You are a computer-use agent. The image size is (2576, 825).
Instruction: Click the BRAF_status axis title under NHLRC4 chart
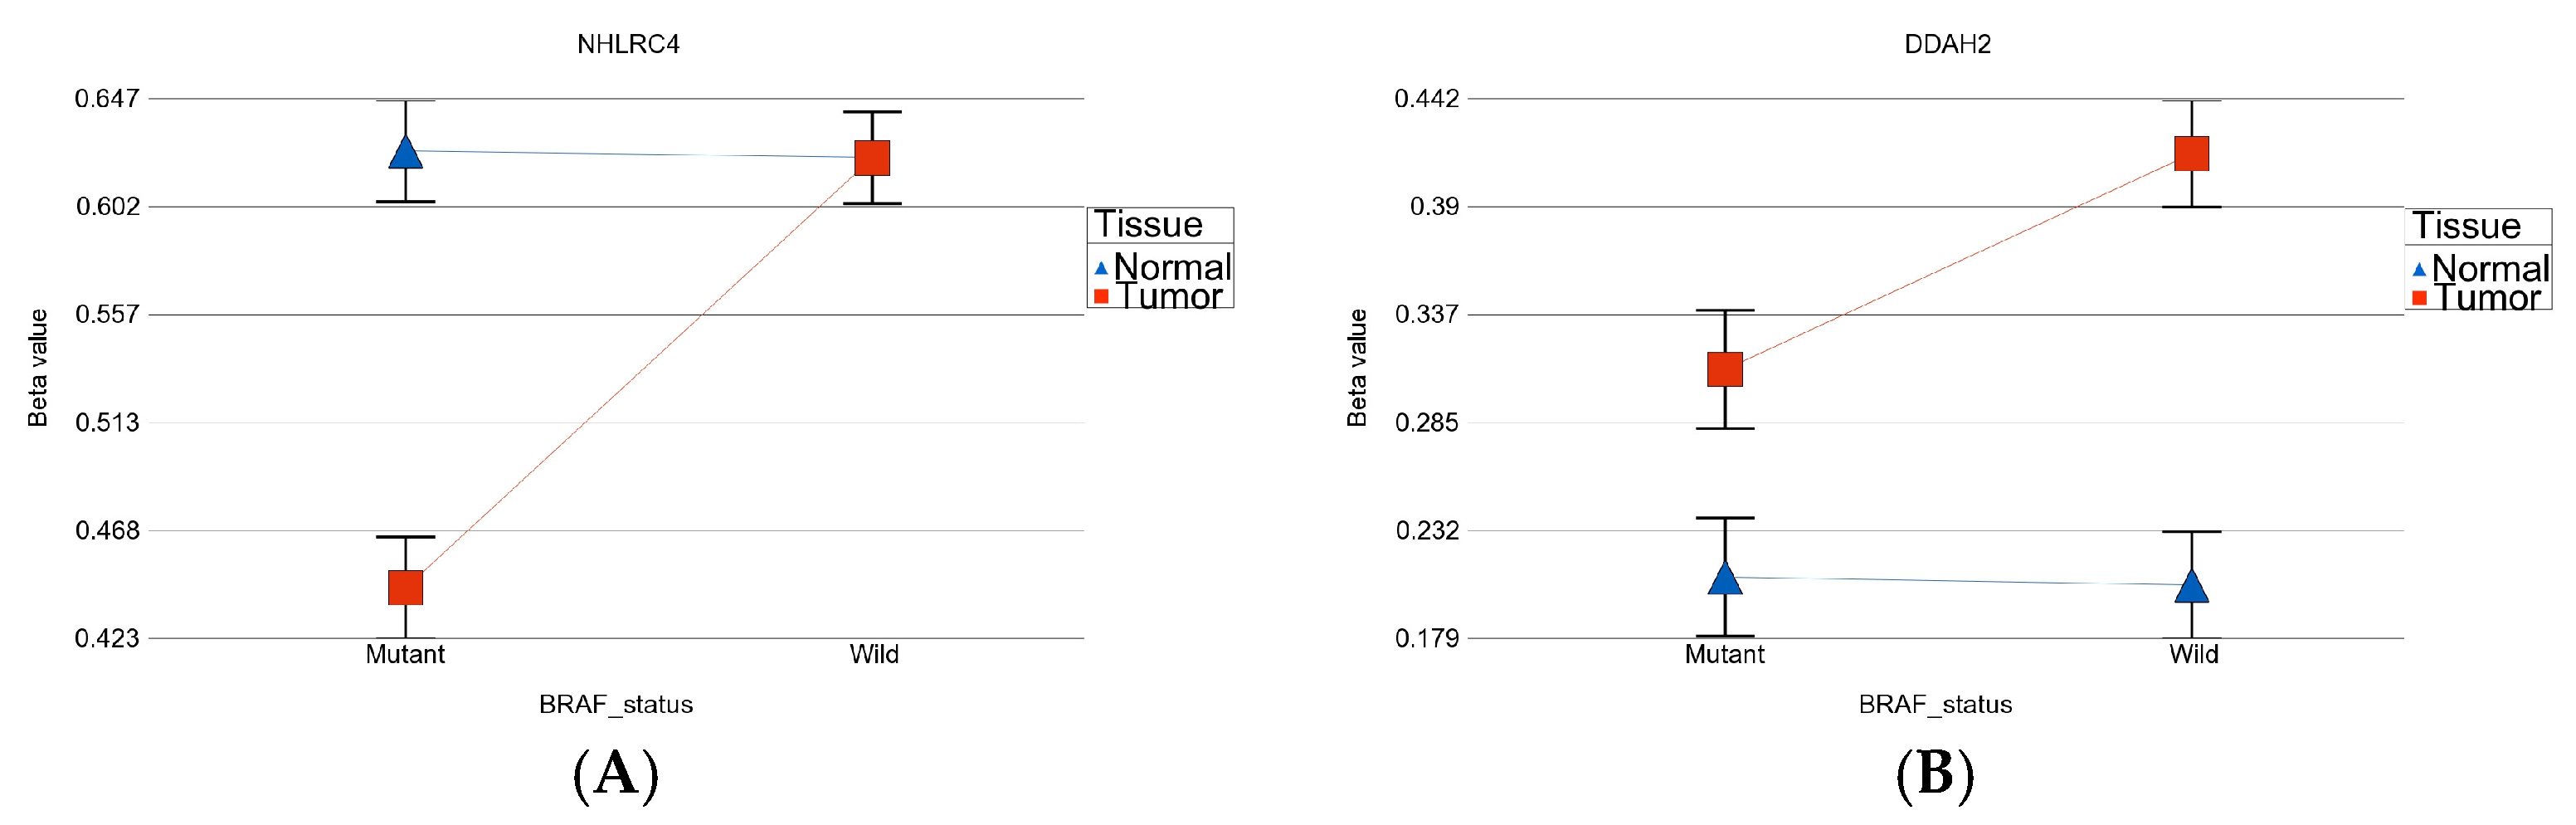pos(616,705)
